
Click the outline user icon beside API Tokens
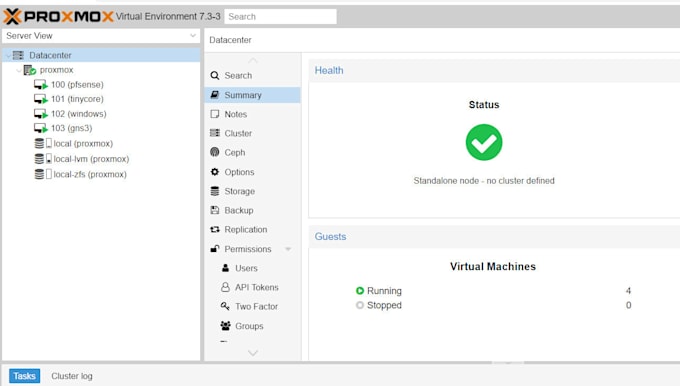[226, 287]
